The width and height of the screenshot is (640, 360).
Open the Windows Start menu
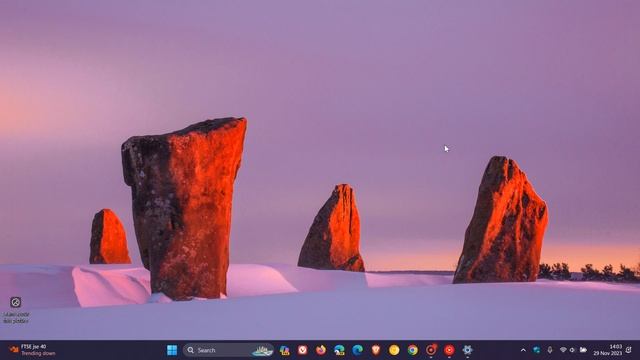(x=172, y=350)
